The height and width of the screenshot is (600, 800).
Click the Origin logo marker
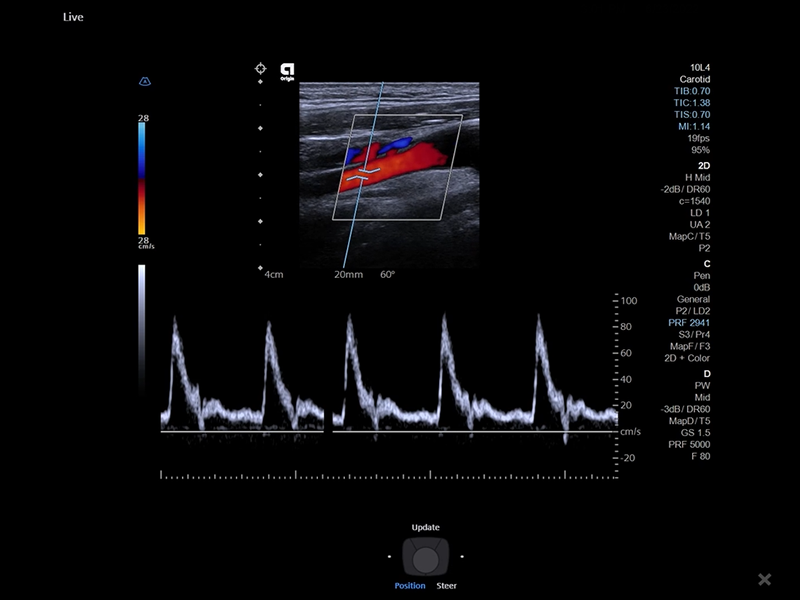(x=287, y=70)
